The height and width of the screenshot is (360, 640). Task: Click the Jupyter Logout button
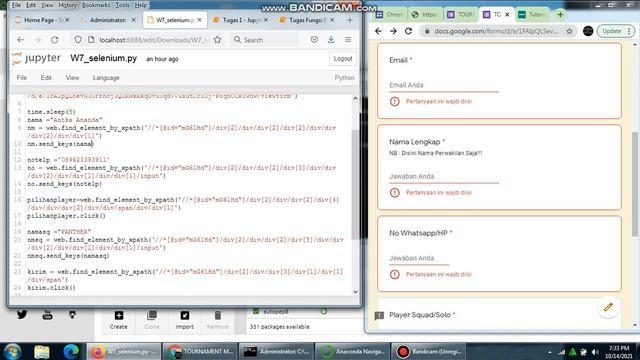pos(342,59)
